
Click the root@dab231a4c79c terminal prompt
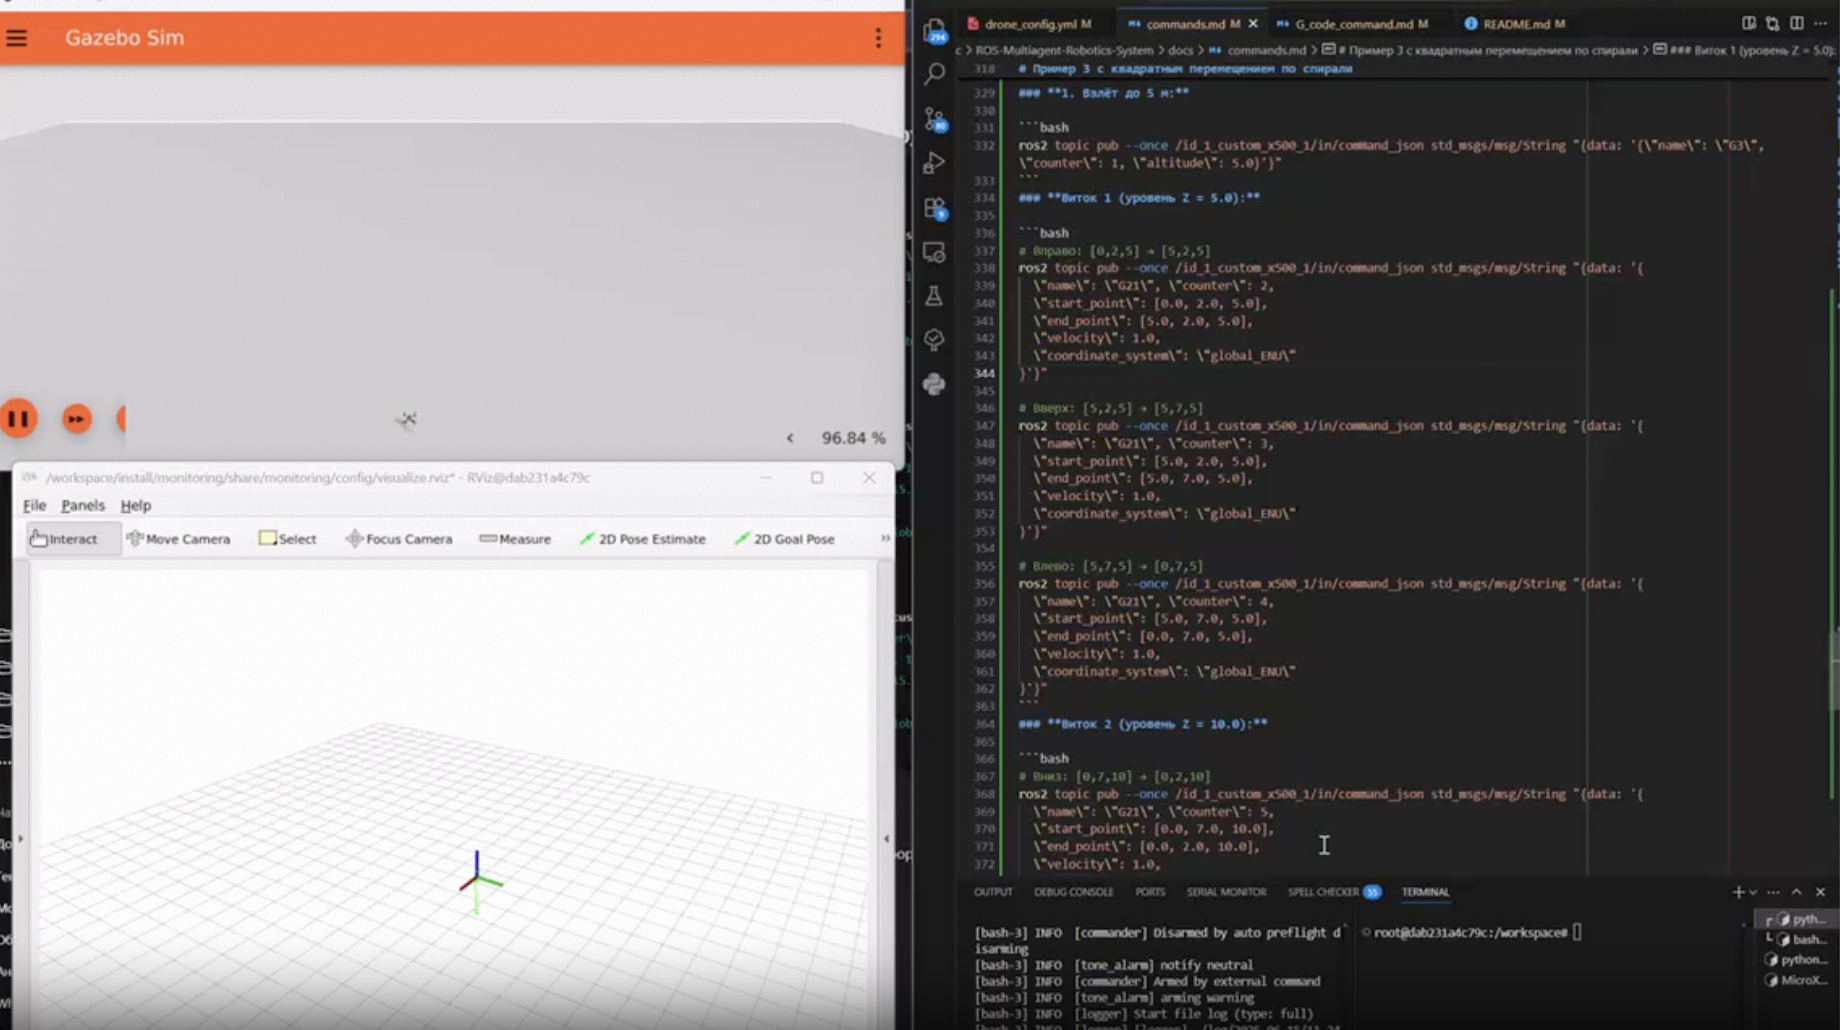click(x=1470, y=933)
